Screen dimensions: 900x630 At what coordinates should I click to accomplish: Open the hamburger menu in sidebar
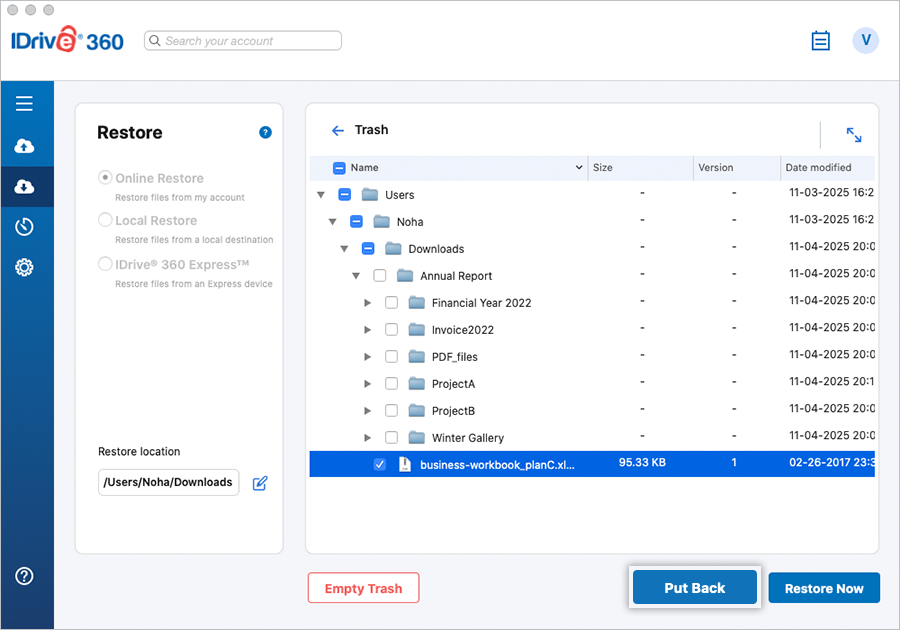click(24, 104)
